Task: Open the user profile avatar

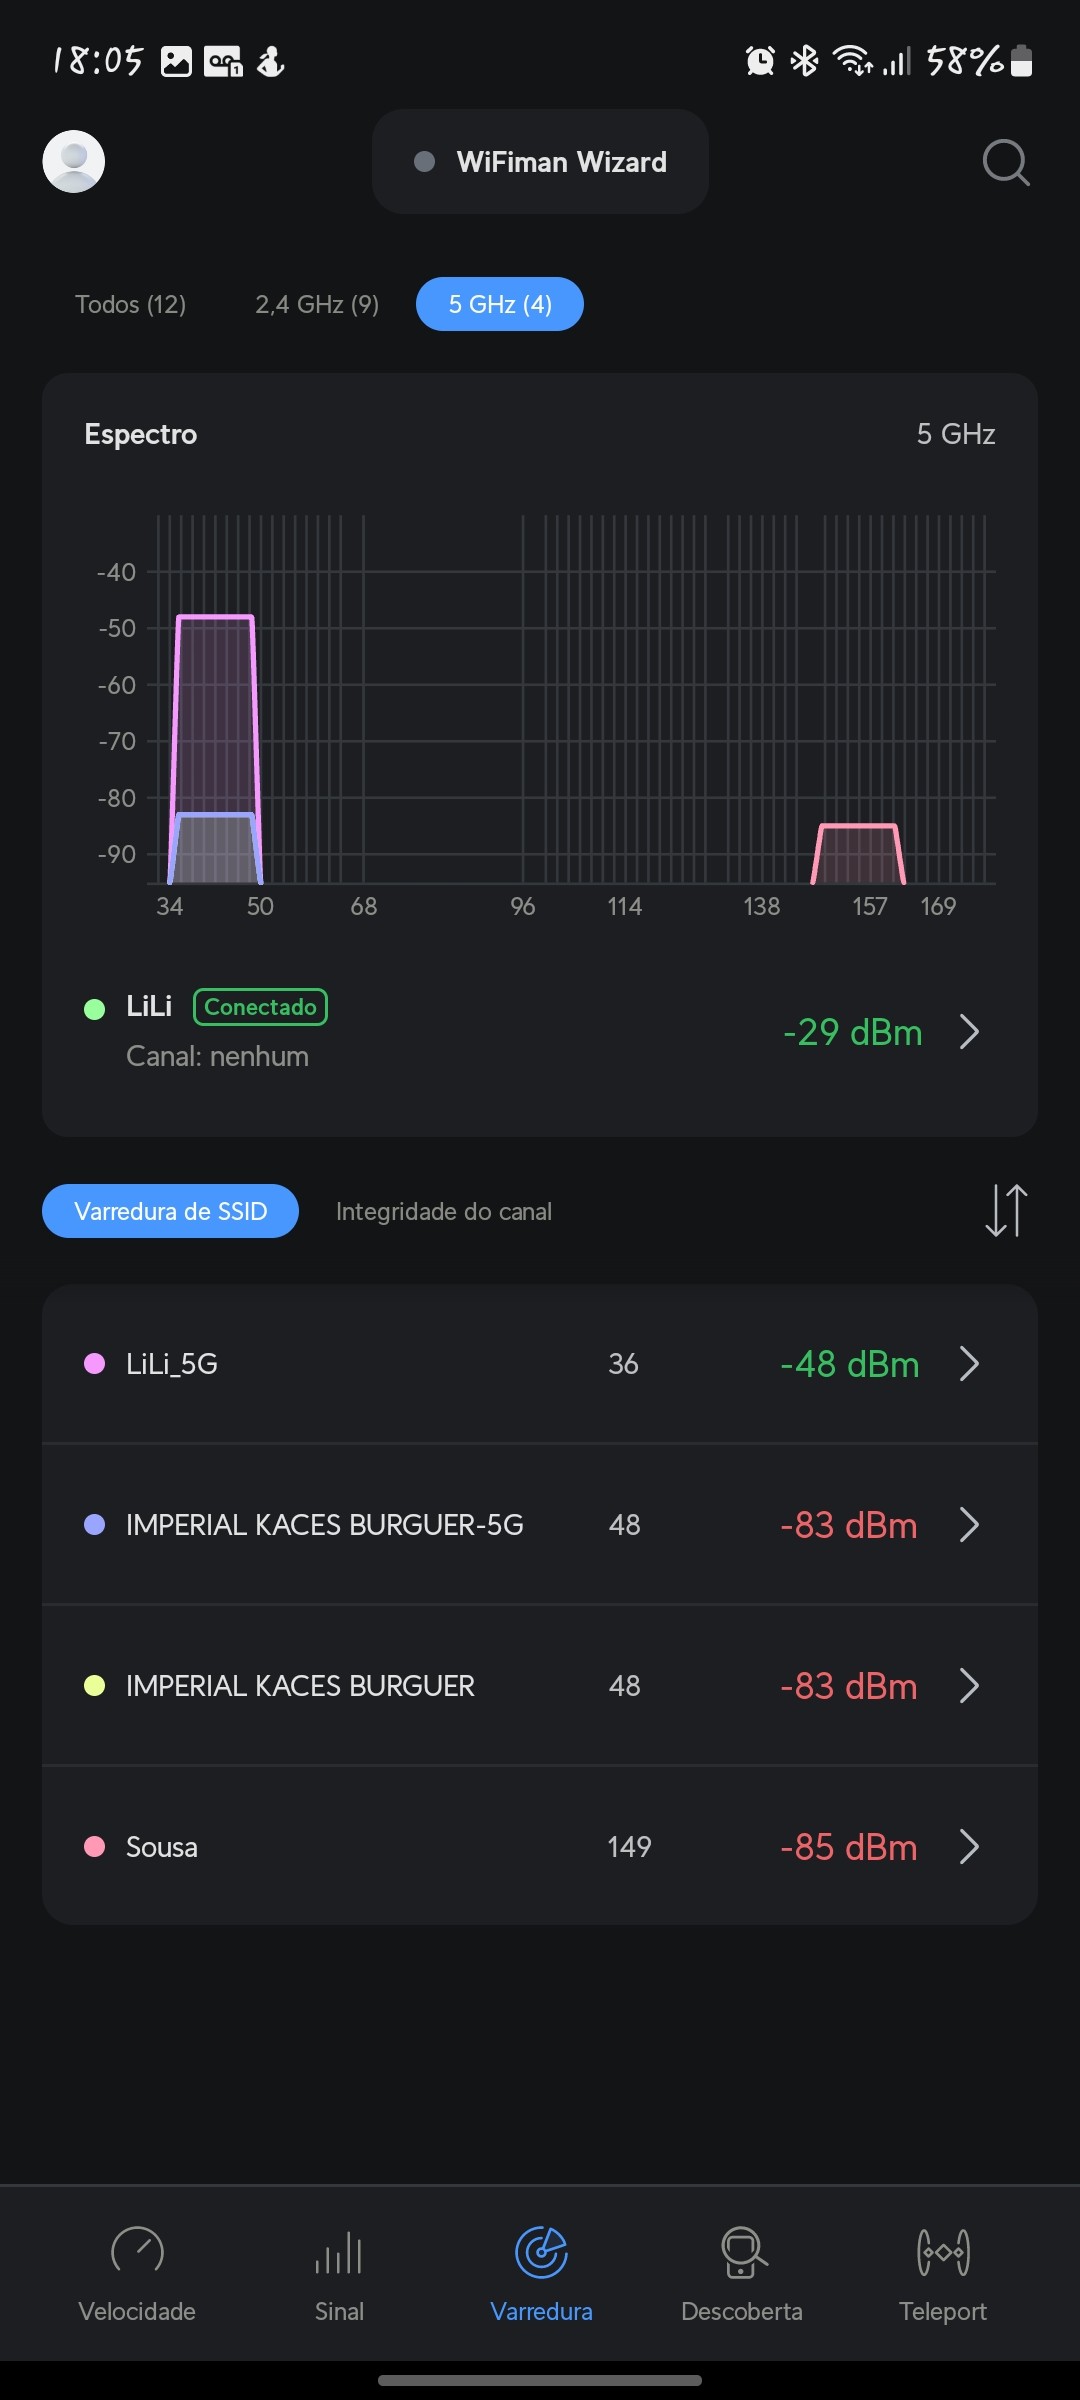Action: [74, 161]
